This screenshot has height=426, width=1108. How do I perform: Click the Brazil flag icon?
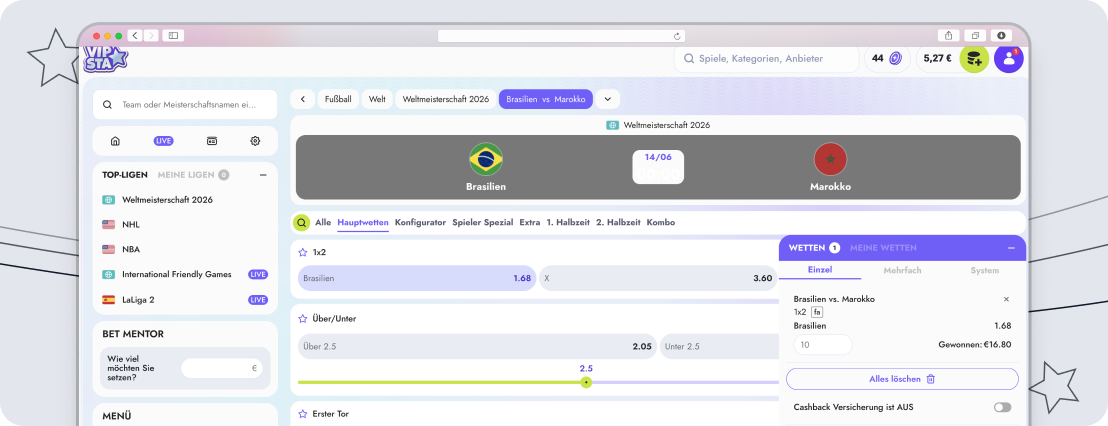[486, 160]
